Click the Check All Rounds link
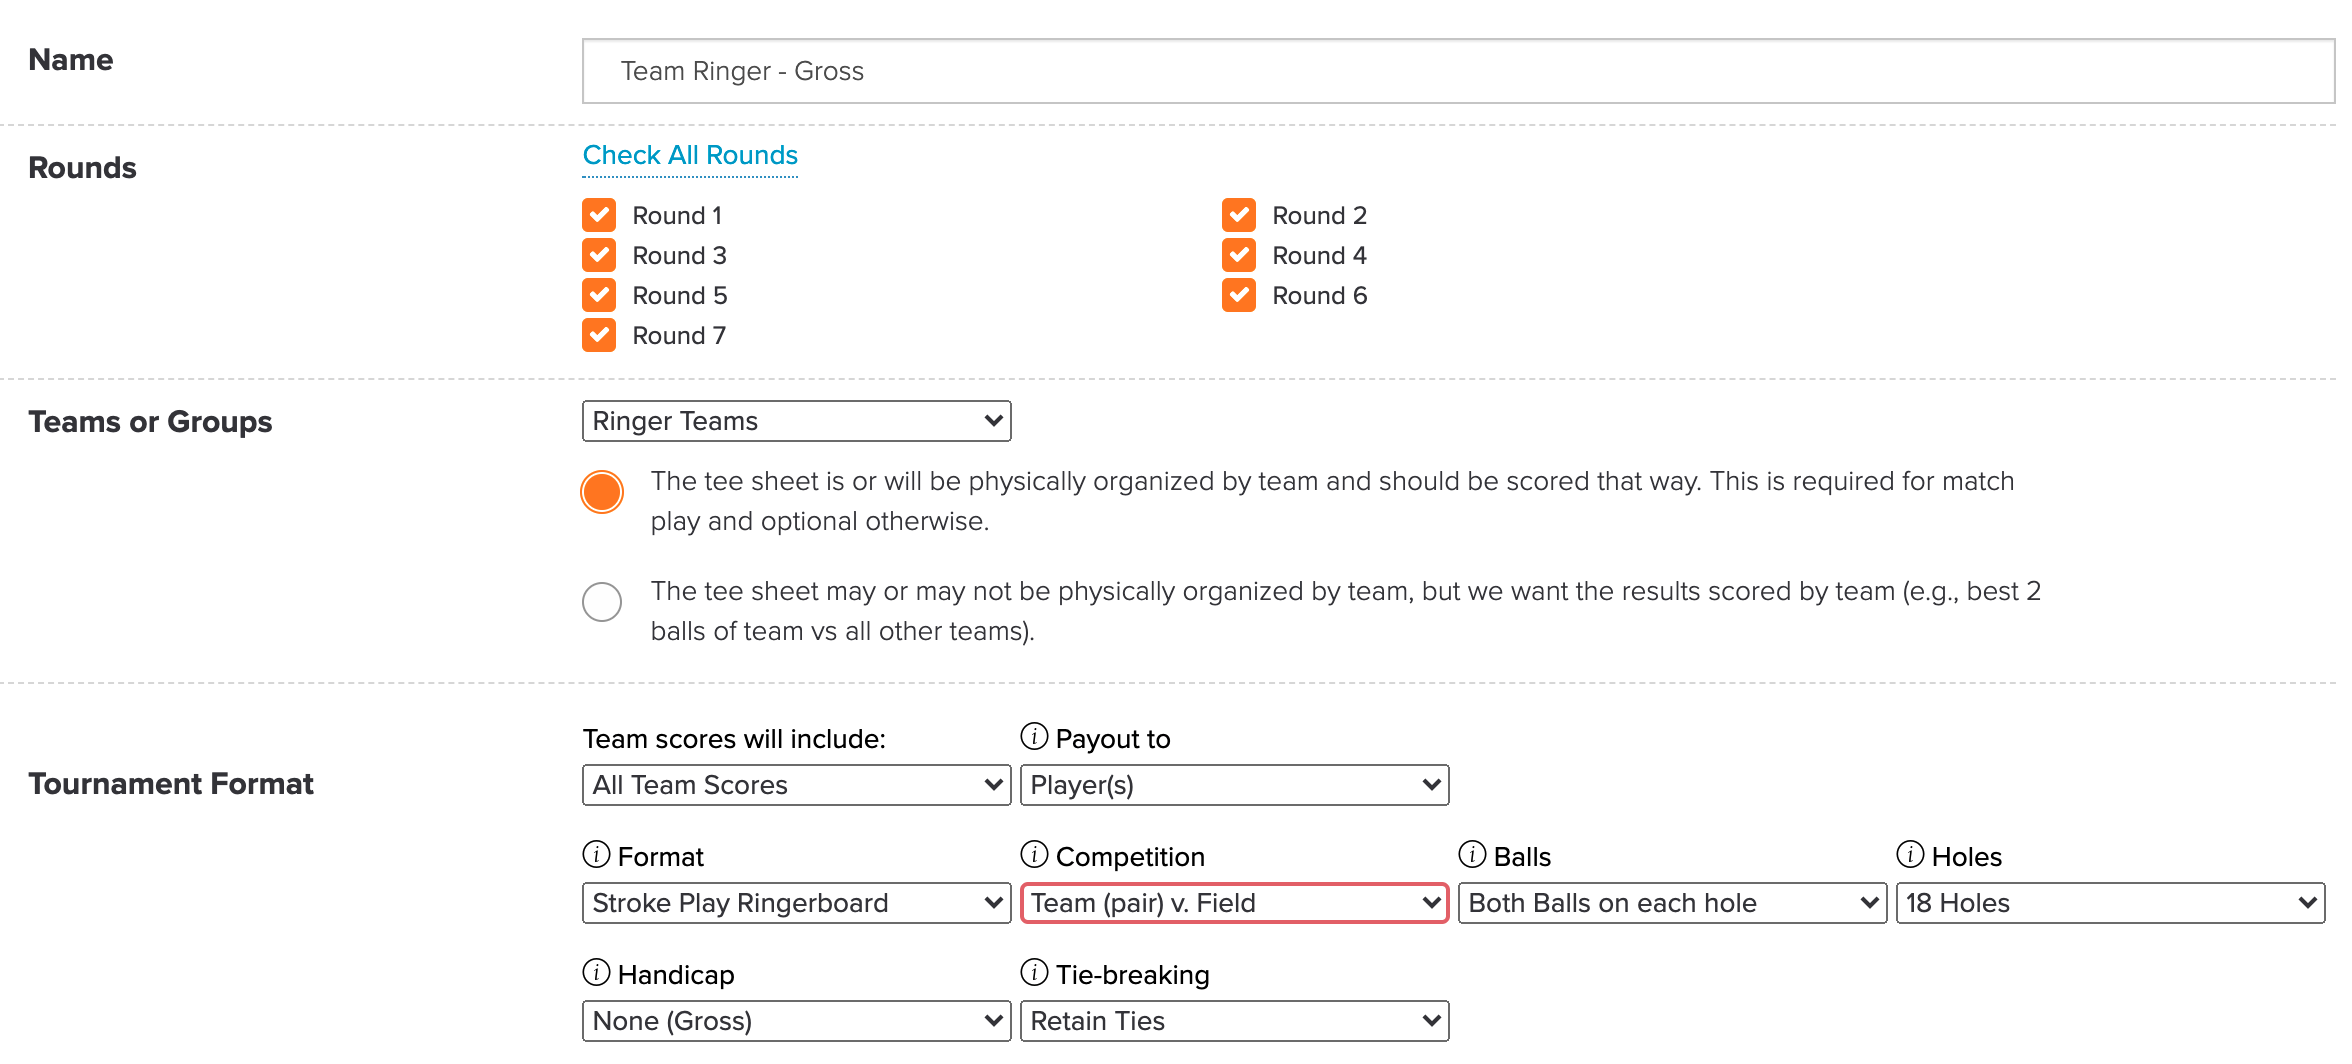2352x1064 pixels. 690,155
